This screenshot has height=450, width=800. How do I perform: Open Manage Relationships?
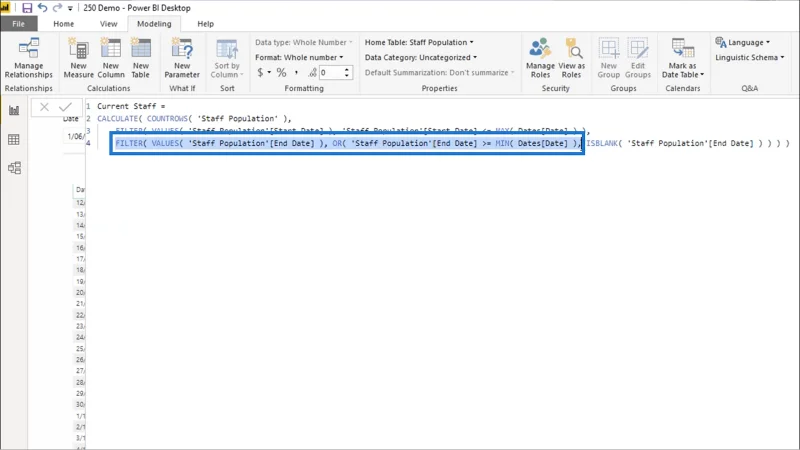click(x=29, y=58)
